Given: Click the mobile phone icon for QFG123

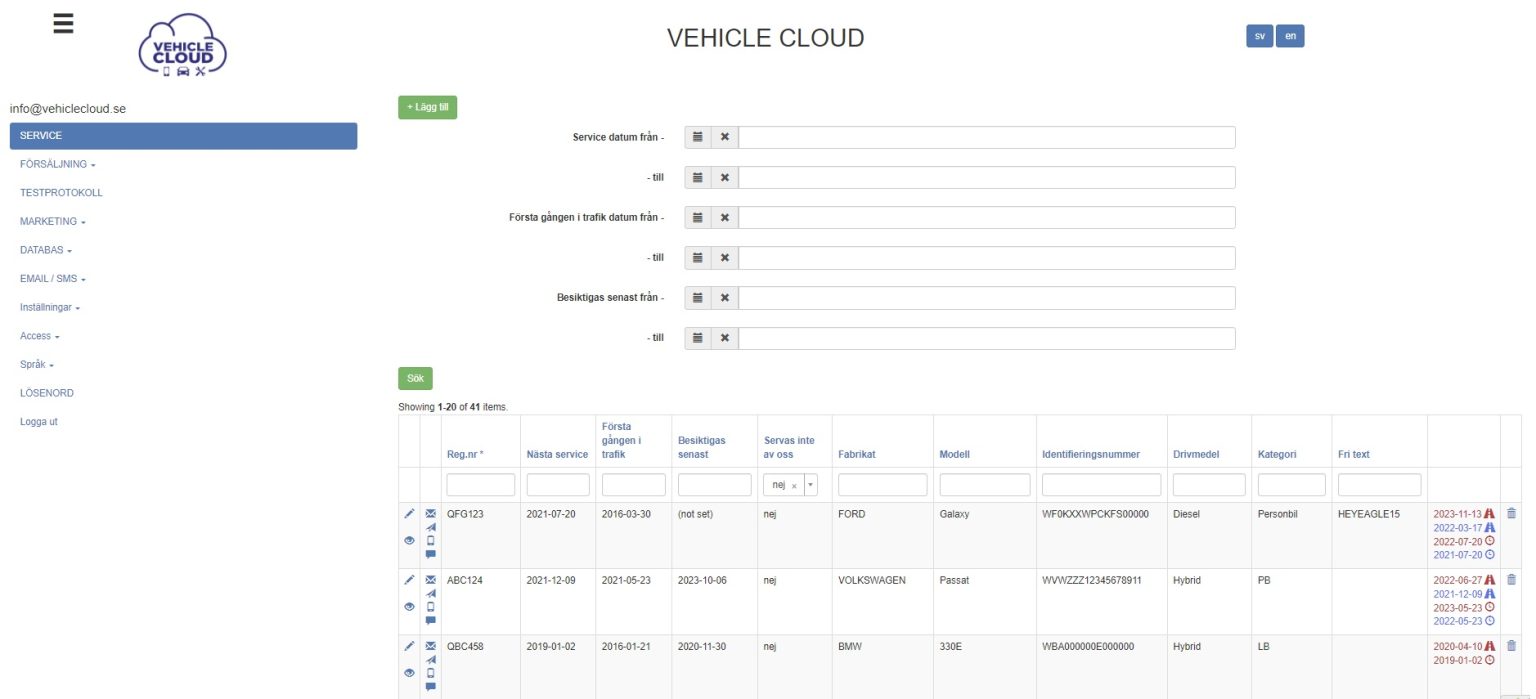Looking at the screenshot, I should (431, 540).
